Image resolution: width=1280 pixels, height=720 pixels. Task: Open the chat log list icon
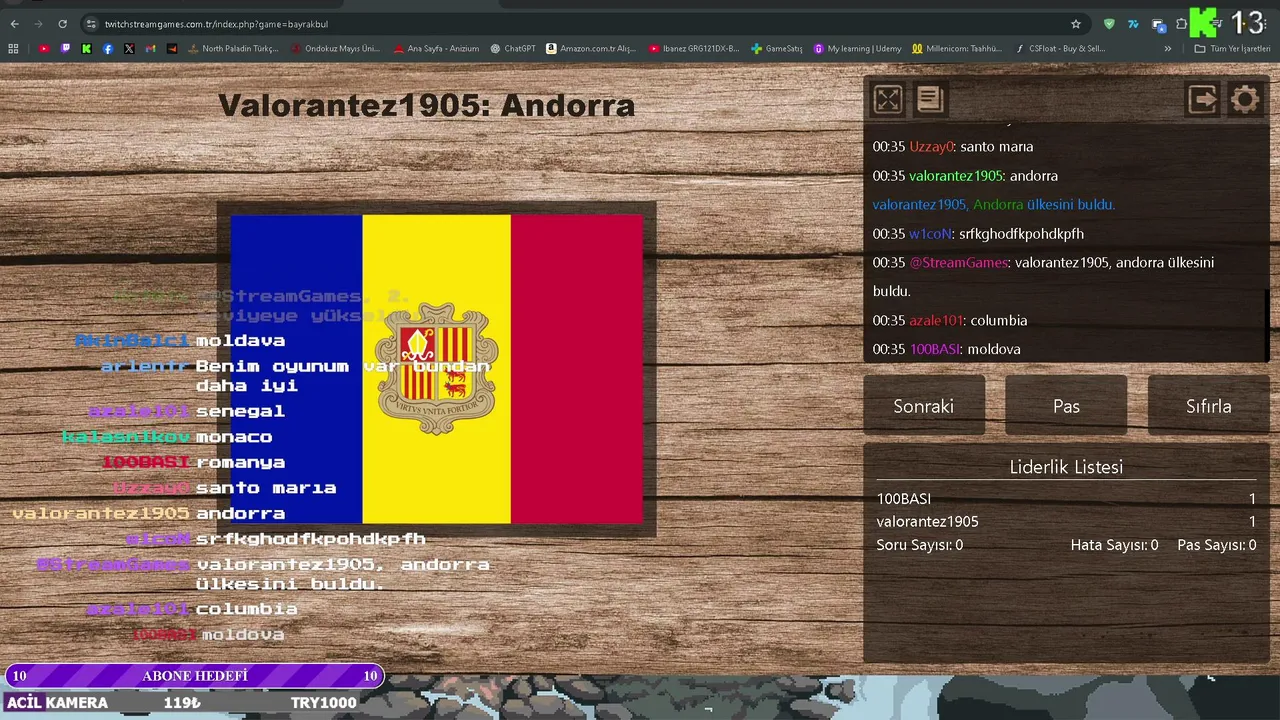click(930, 99)
